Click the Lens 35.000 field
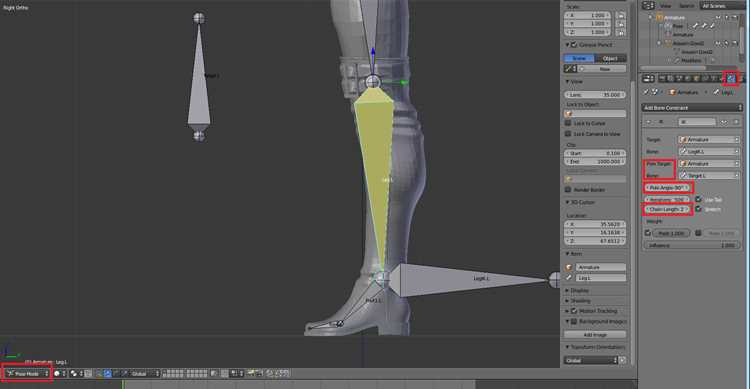The width and height of the screenshot is (750, 389). 595,95
